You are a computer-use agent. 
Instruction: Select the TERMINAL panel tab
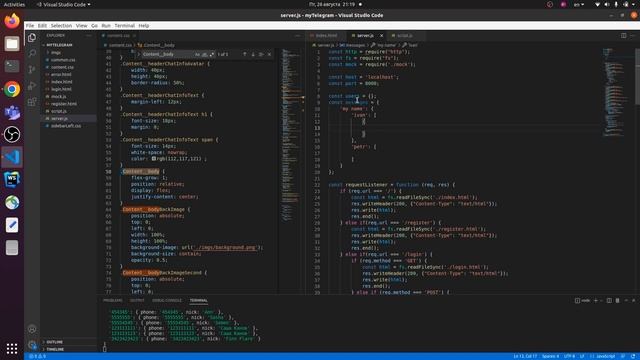(x=198, y=300)
